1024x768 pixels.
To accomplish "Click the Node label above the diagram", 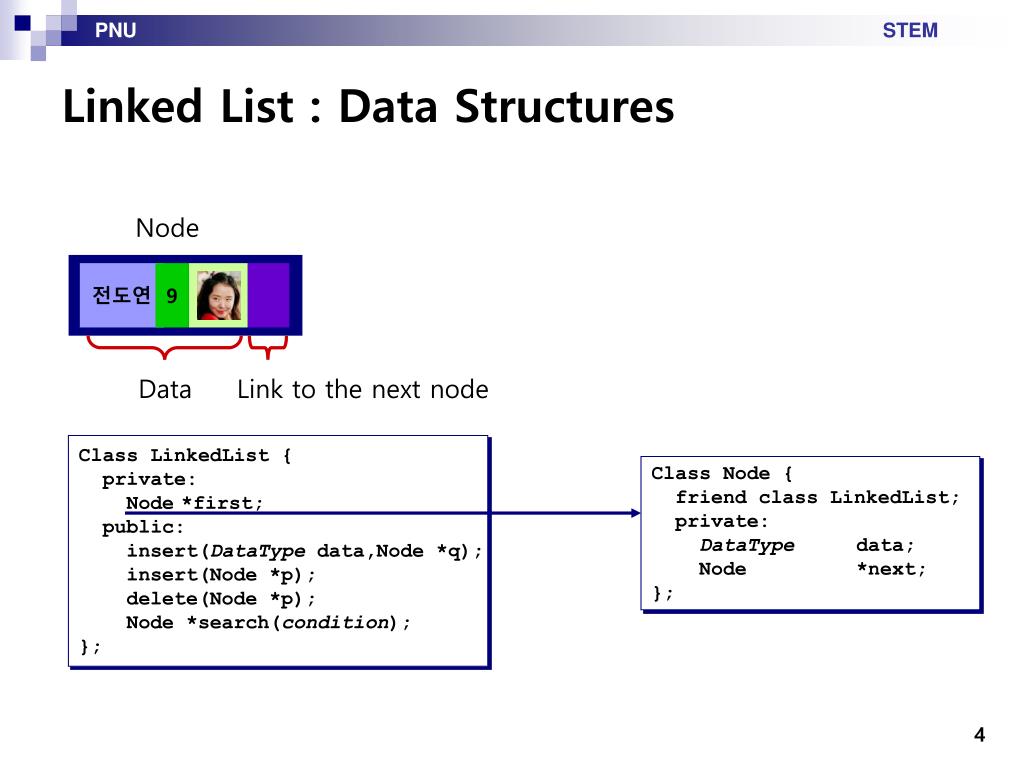I will [x=167, y=228].
